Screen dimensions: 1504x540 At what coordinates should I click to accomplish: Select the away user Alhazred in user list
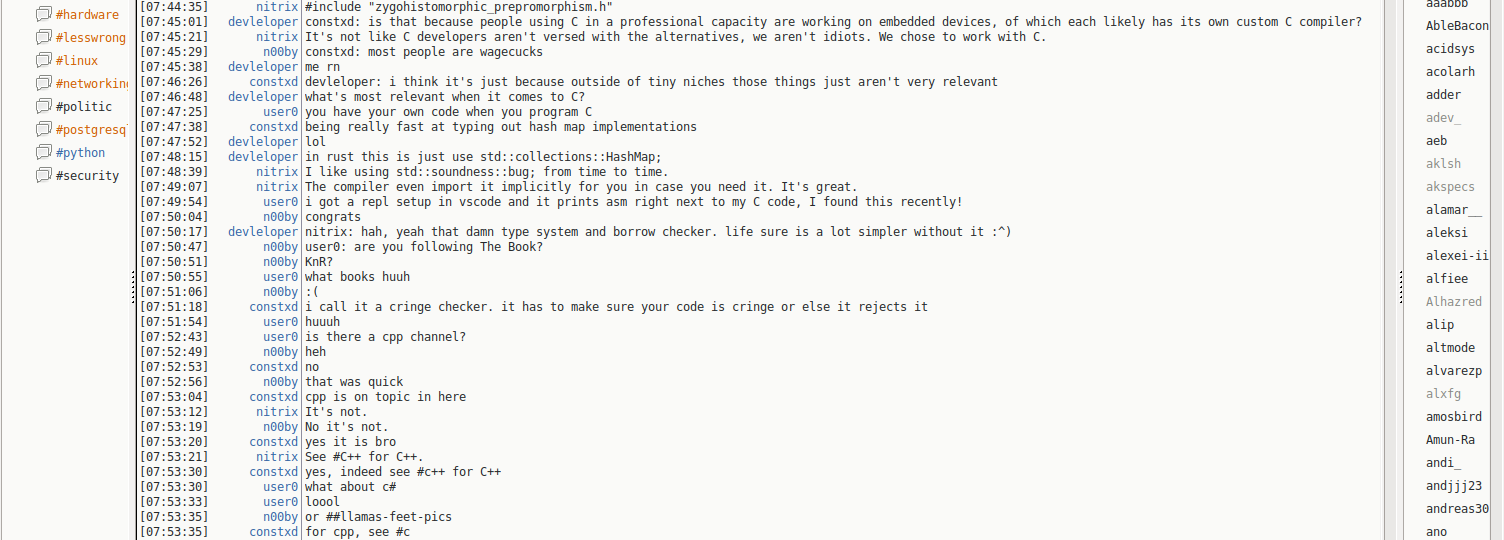(x=1454, y=301)
